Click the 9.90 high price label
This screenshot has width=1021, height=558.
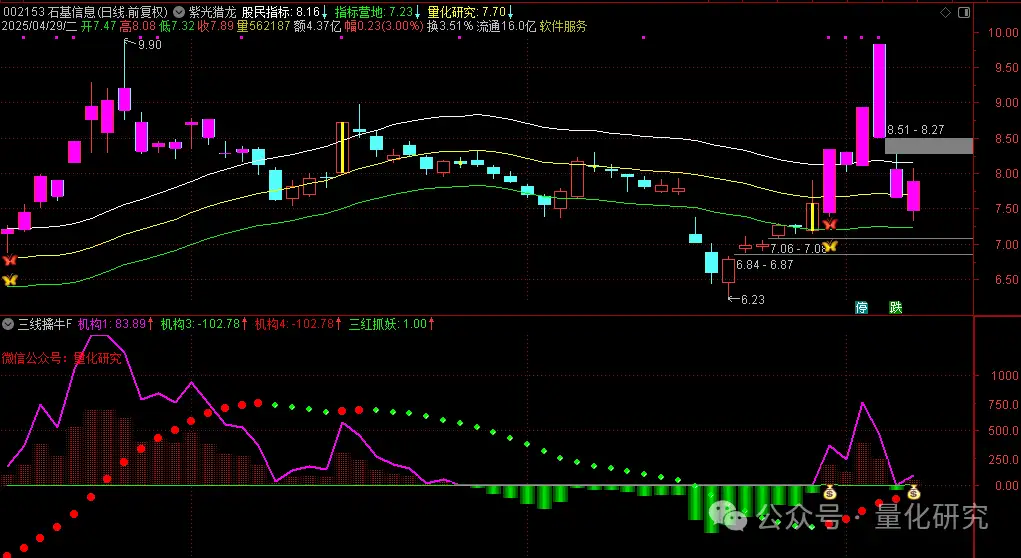pyautogui.click(x=150, y=45)
